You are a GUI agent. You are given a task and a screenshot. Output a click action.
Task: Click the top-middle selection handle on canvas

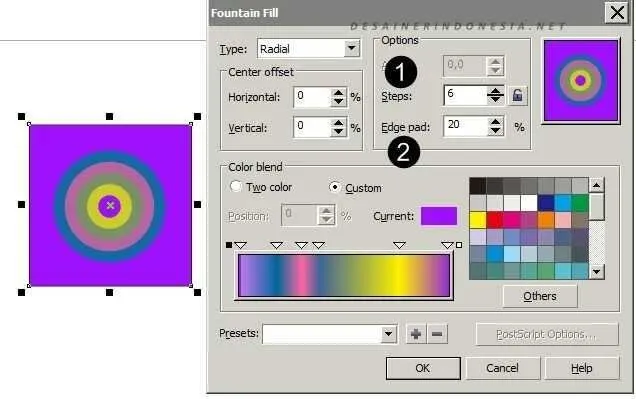click(109, 116)
